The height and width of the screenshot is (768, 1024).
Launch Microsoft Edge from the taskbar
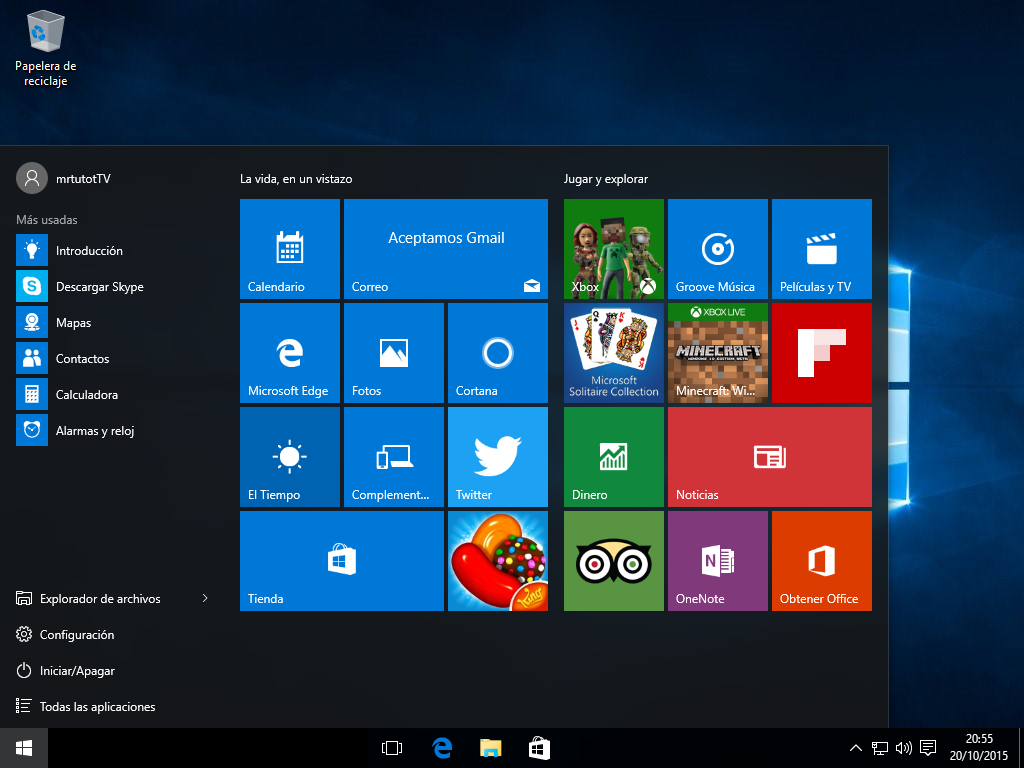(441, 747)
